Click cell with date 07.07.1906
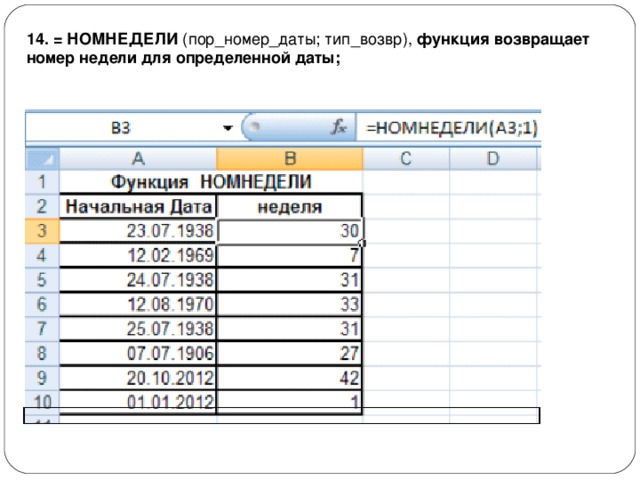640x480 pixels. [x=138, y=353]
